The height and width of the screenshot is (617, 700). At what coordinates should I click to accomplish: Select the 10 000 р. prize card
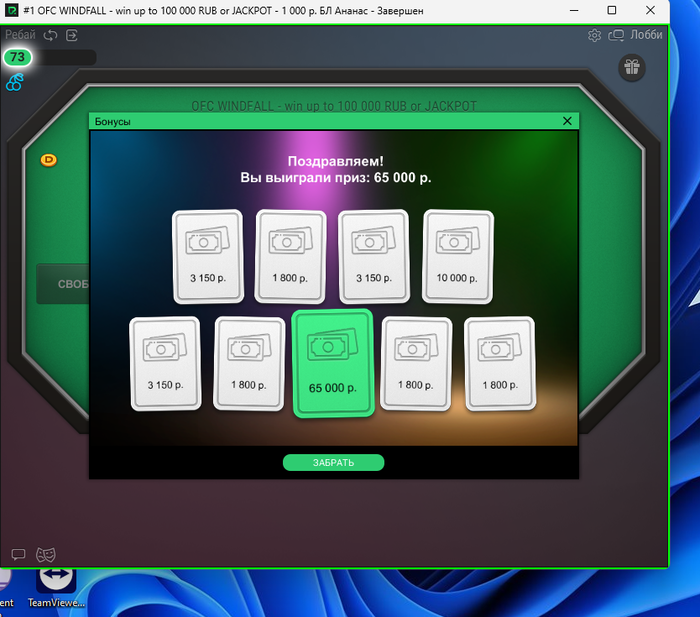coord(458,257)
